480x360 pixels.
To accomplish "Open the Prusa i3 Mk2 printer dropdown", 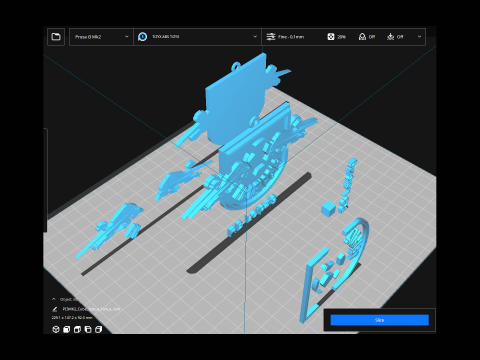I will [101, 37].
